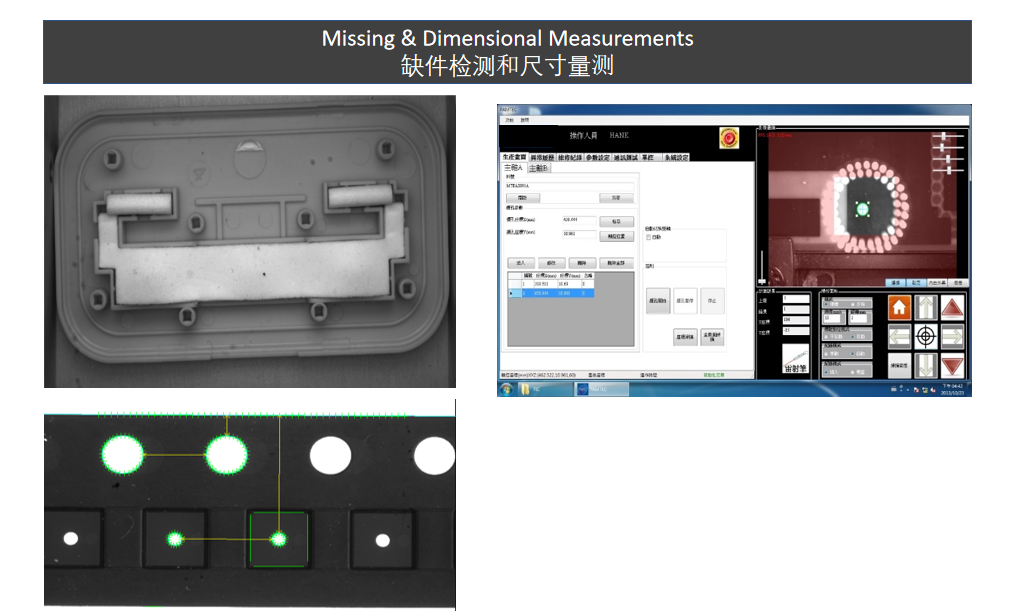Switch to the 主軸B sub-tab

pyautogui.click(x=538, y=168)
